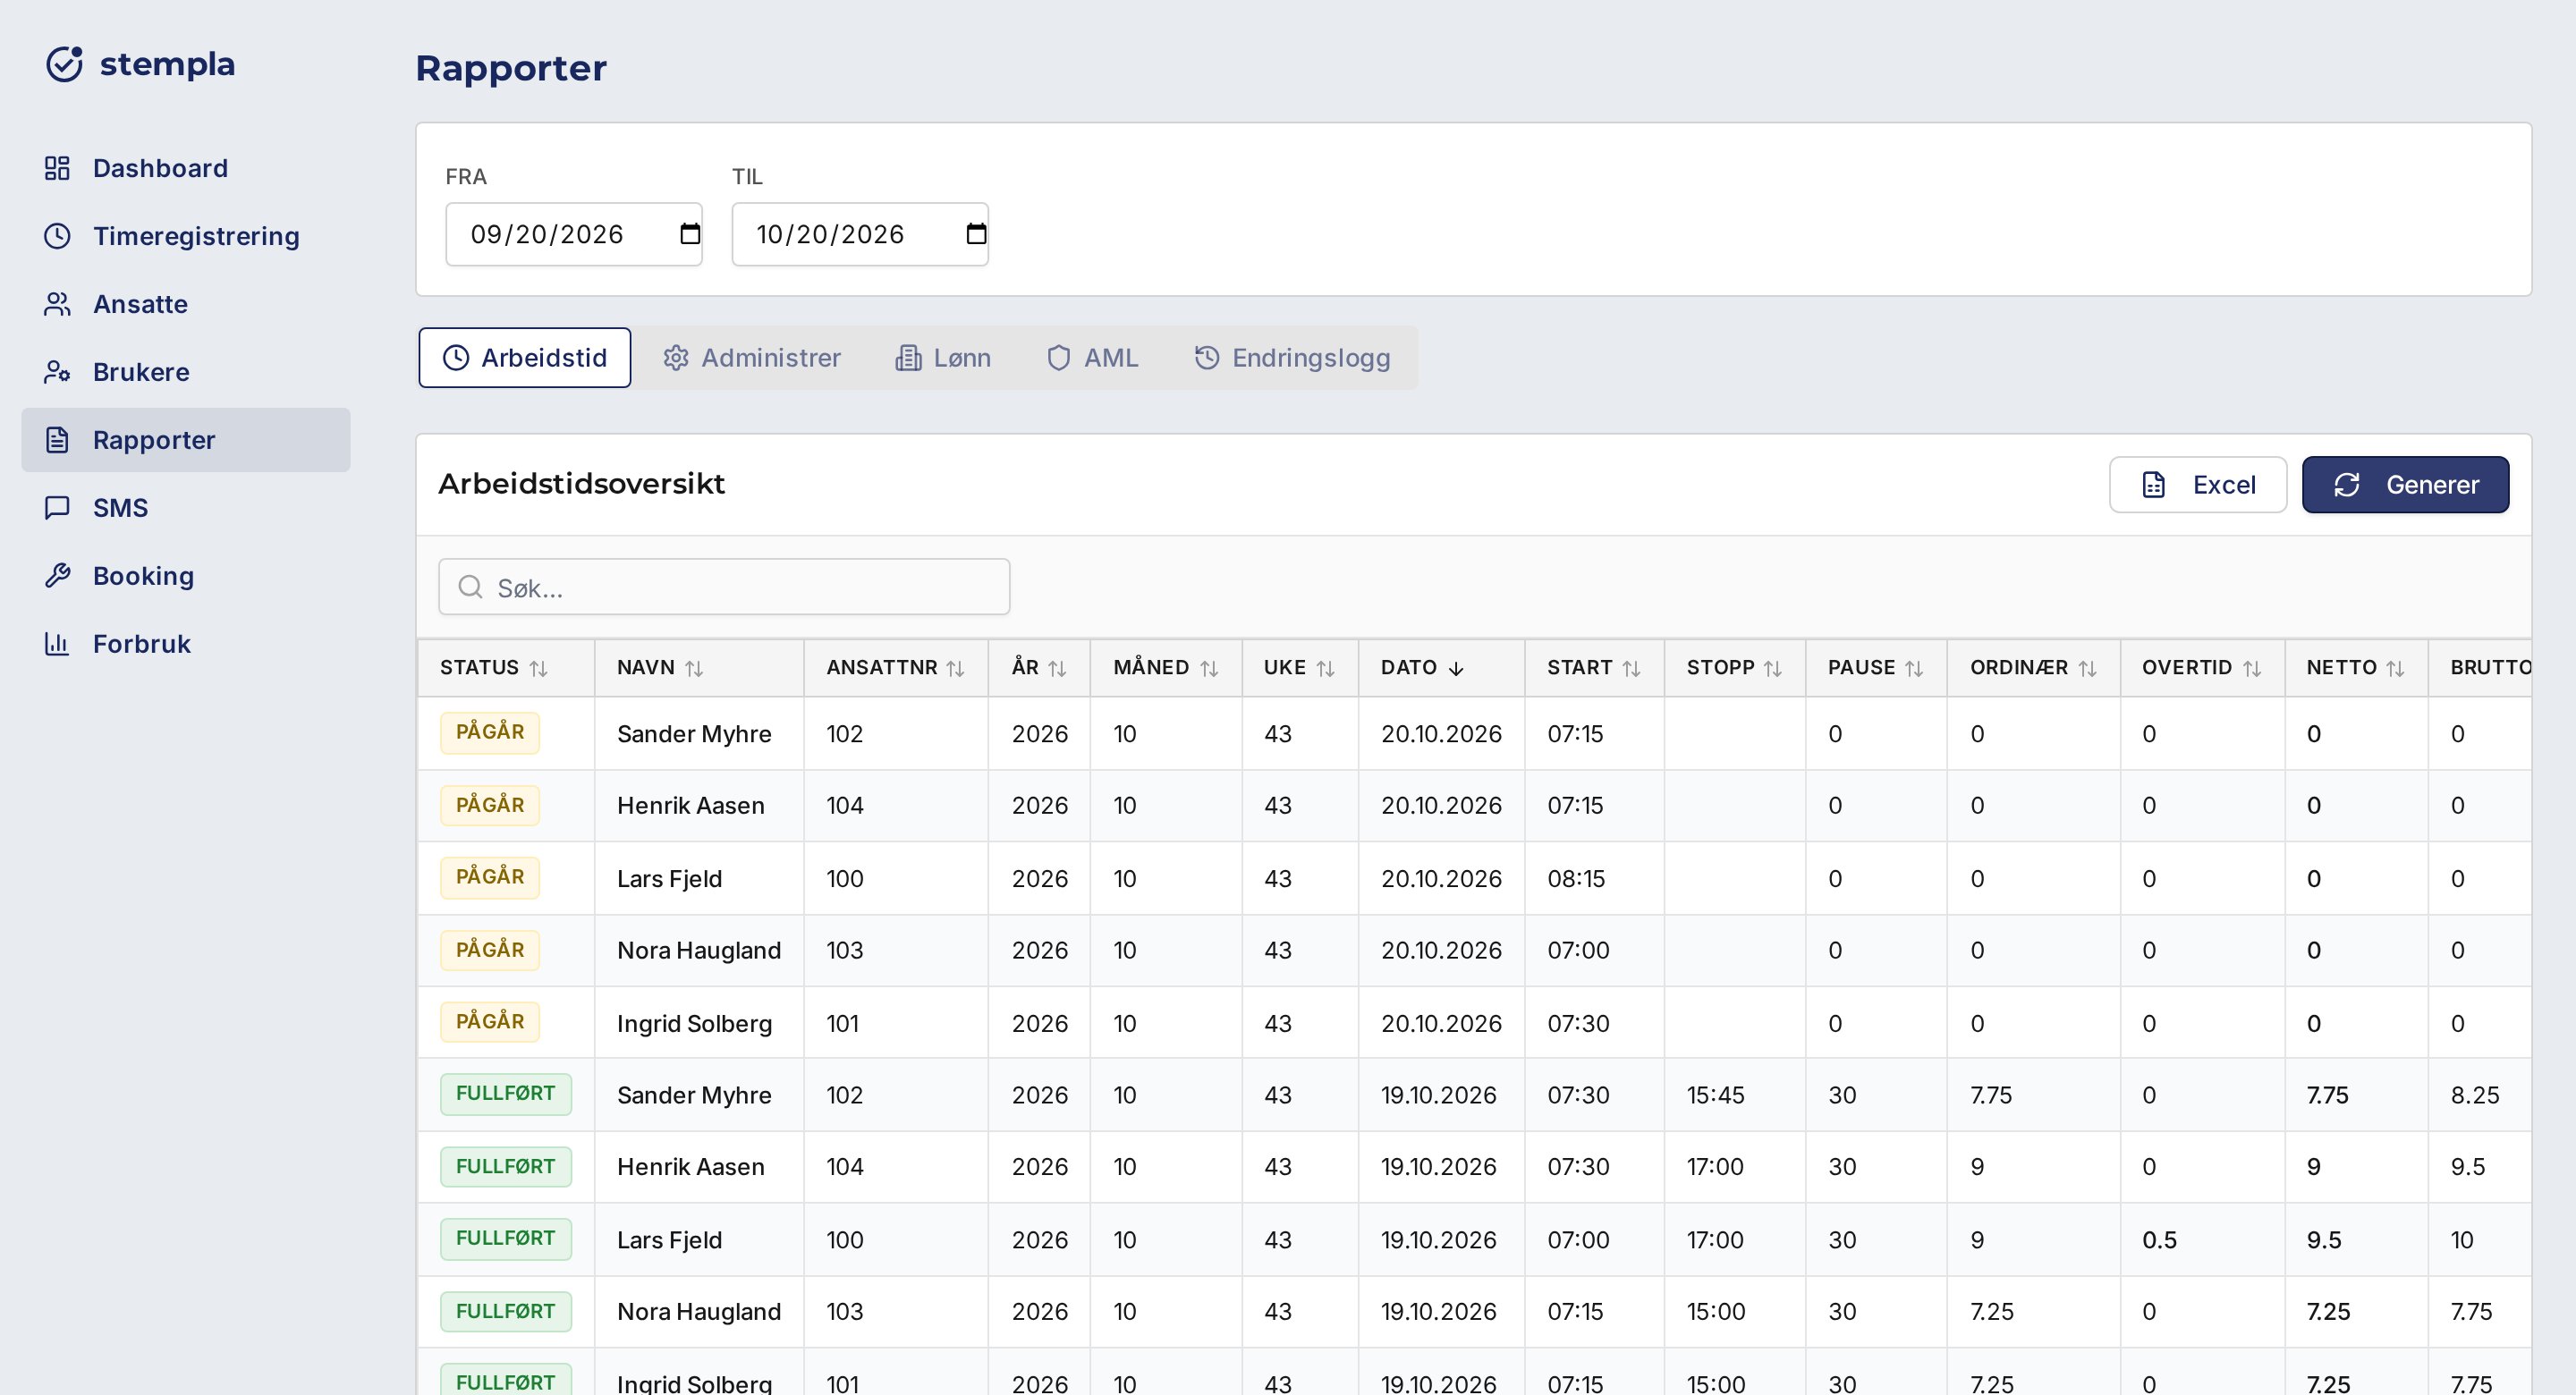
Task: Open Forbruk chart icon
Action: point(57,644)
